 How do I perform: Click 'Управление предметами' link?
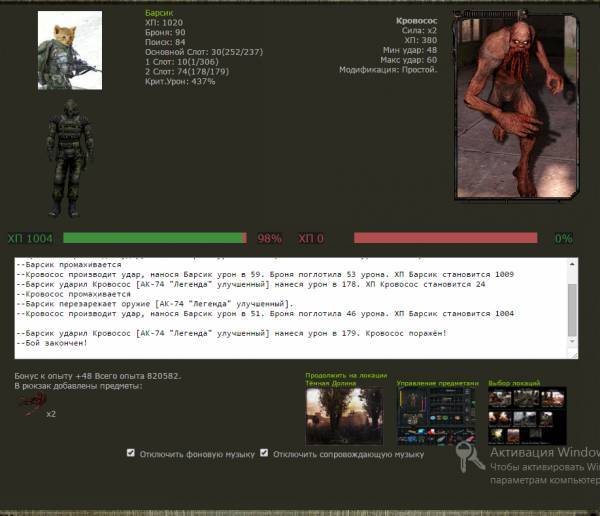[437, 383]
